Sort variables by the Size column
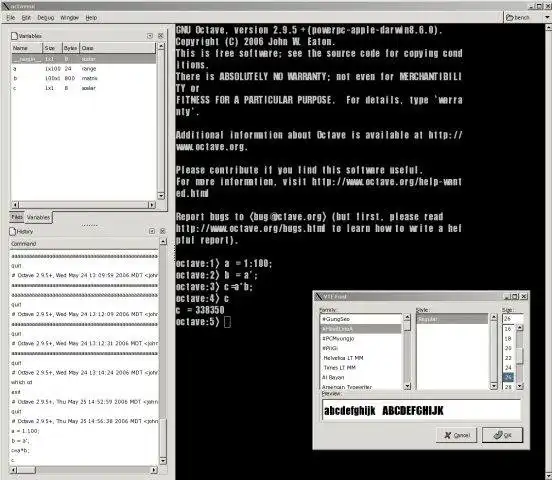Image resolution: width=552 pixels, height=480 pixels. 52,48
